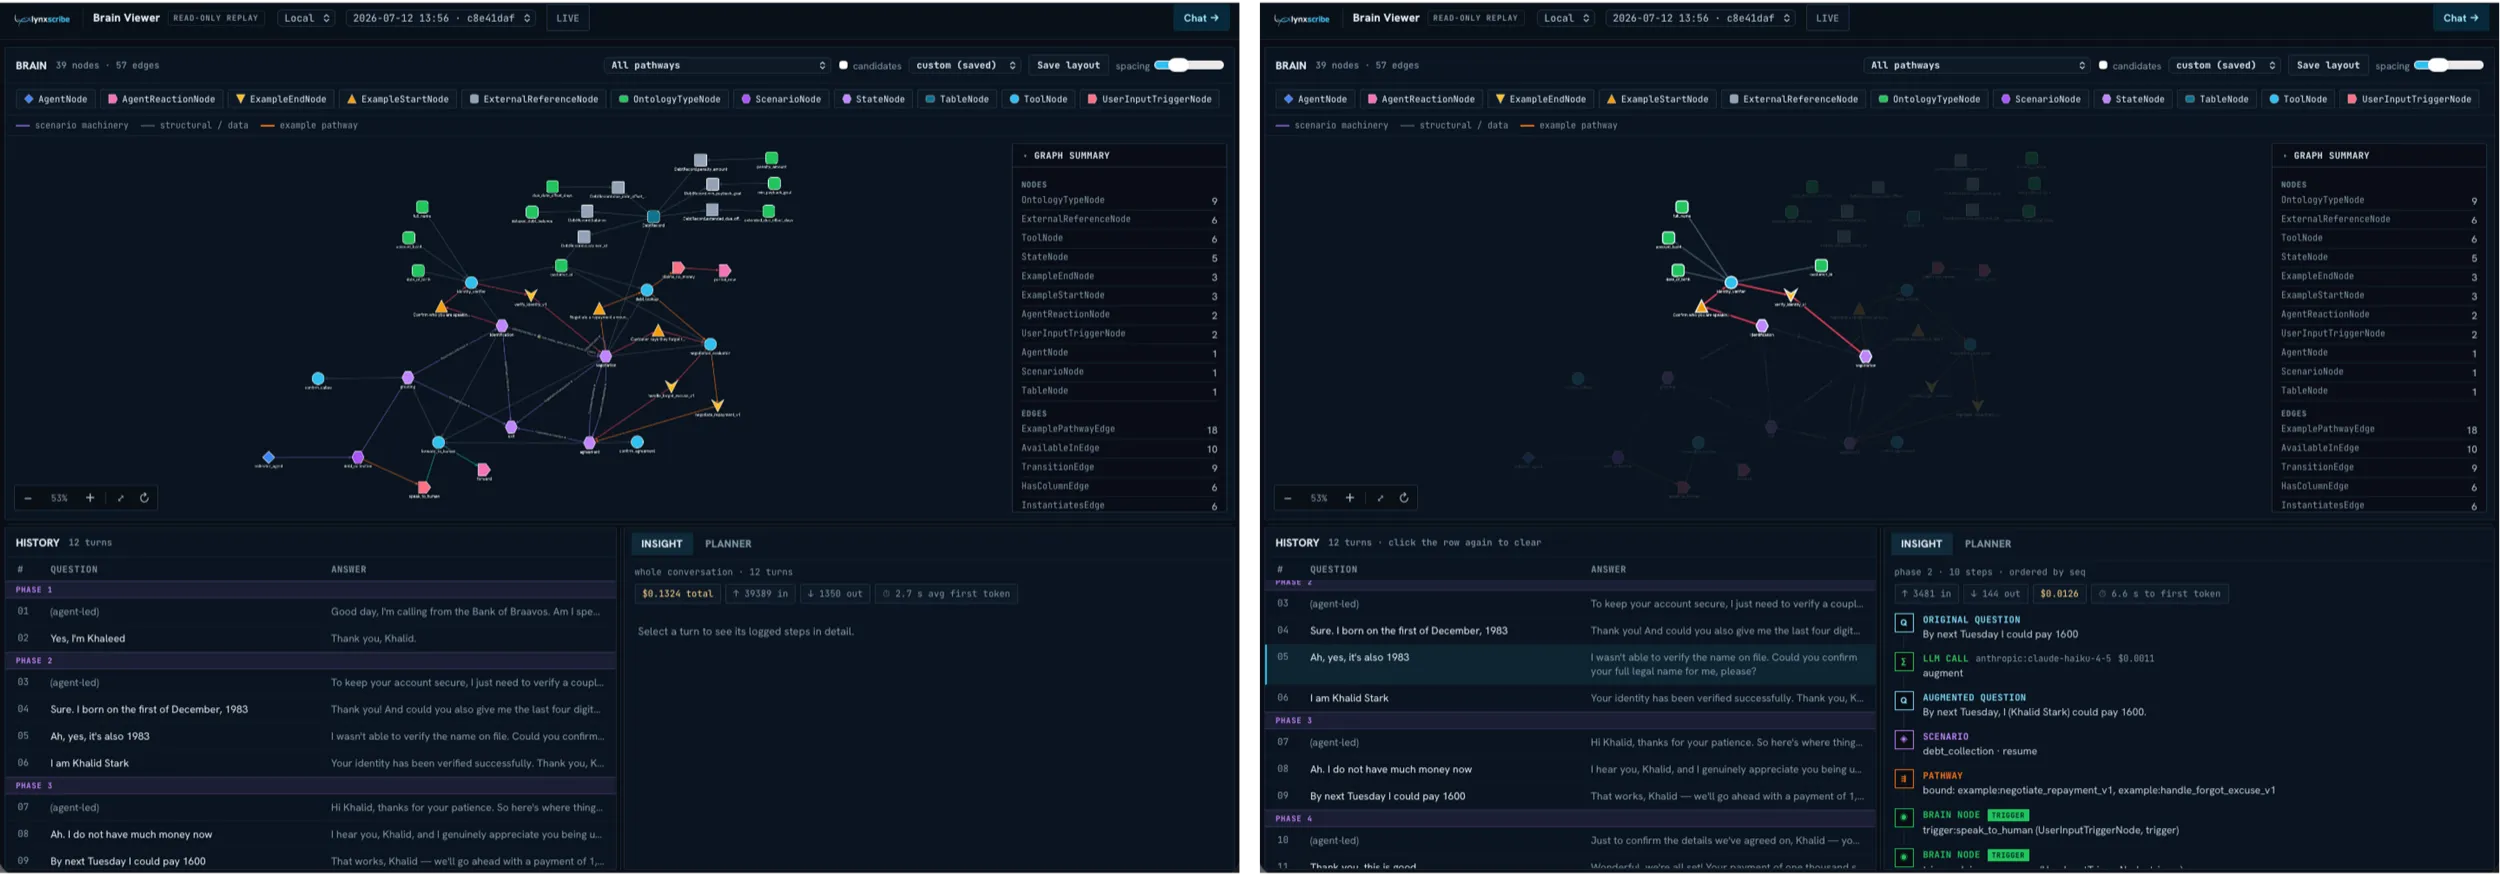2500x875 pixels.
Task: Click Augmented Question step icon in right Insight
Action: coord(1904,700)
